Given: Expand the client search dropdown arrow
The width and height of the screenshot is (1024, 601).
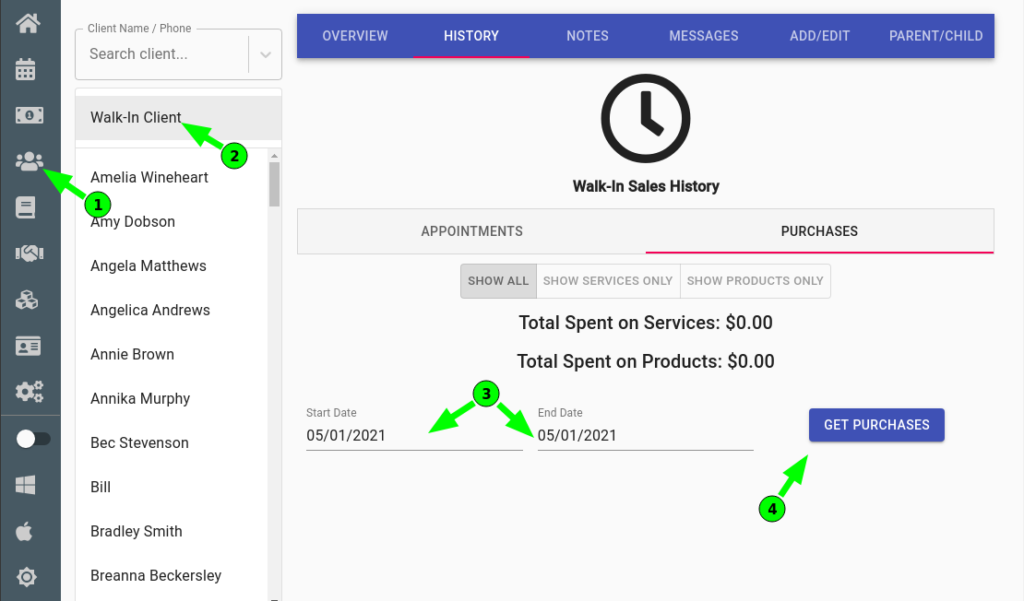Looking at the screenshot, I should [265, 54].
